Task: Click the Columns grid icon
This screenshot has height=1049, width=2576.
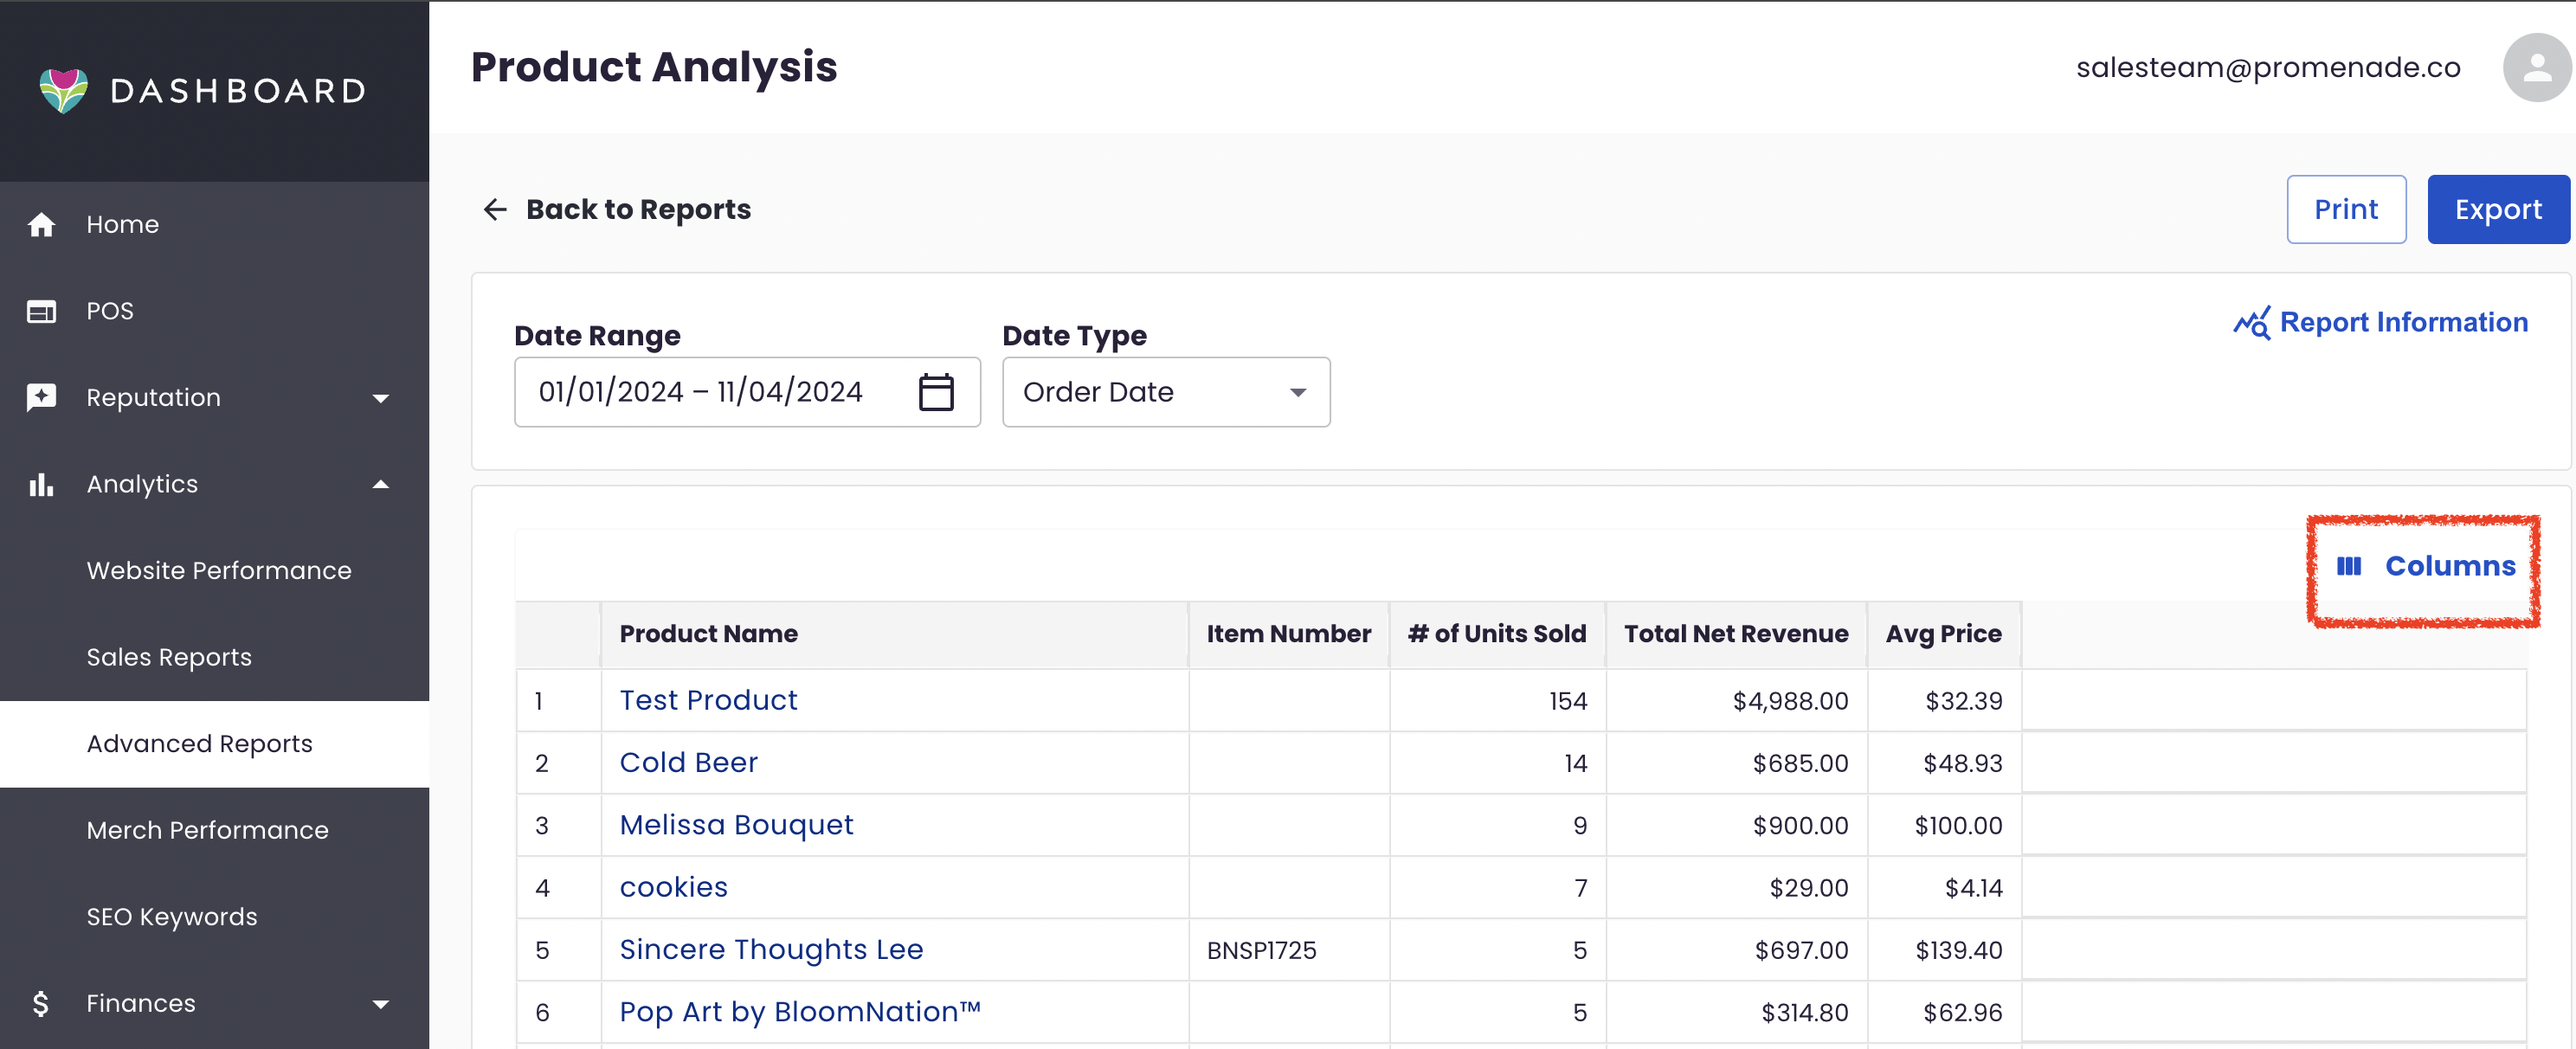Action: pyautogui.click(x=2349, y=566)
